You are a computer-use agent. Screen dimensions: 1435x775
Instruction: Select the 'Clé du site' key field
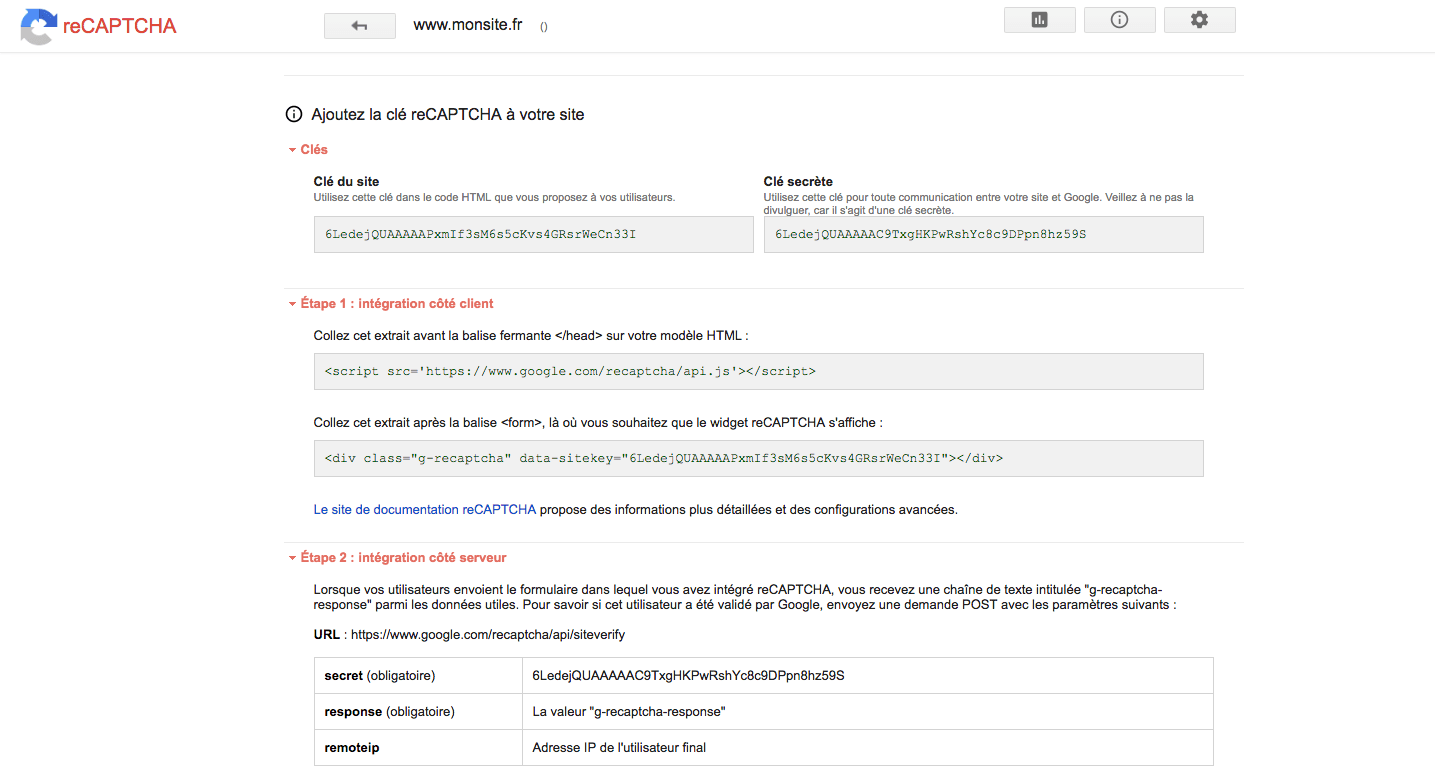click(x=533, y=235)
